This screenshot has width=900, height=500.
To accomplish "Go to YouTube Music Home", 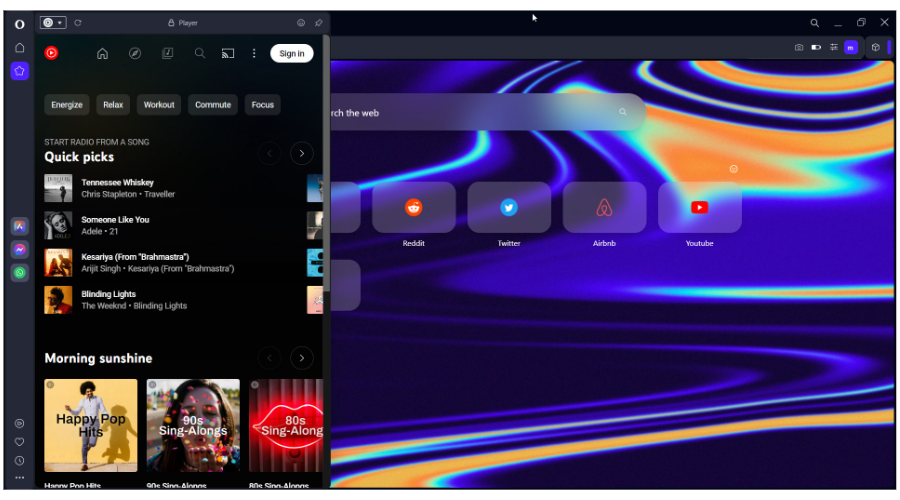I will [102, 53].
